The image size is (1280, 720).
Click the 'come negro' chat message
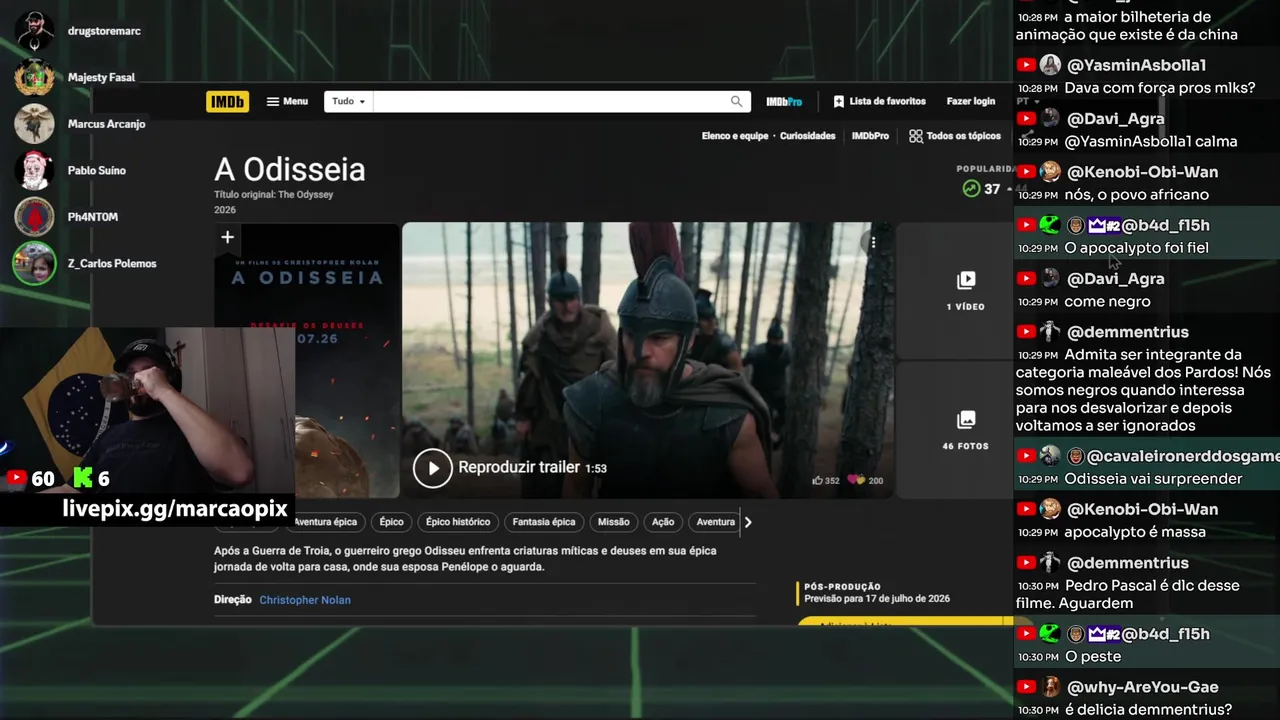tap(1107, 302)
